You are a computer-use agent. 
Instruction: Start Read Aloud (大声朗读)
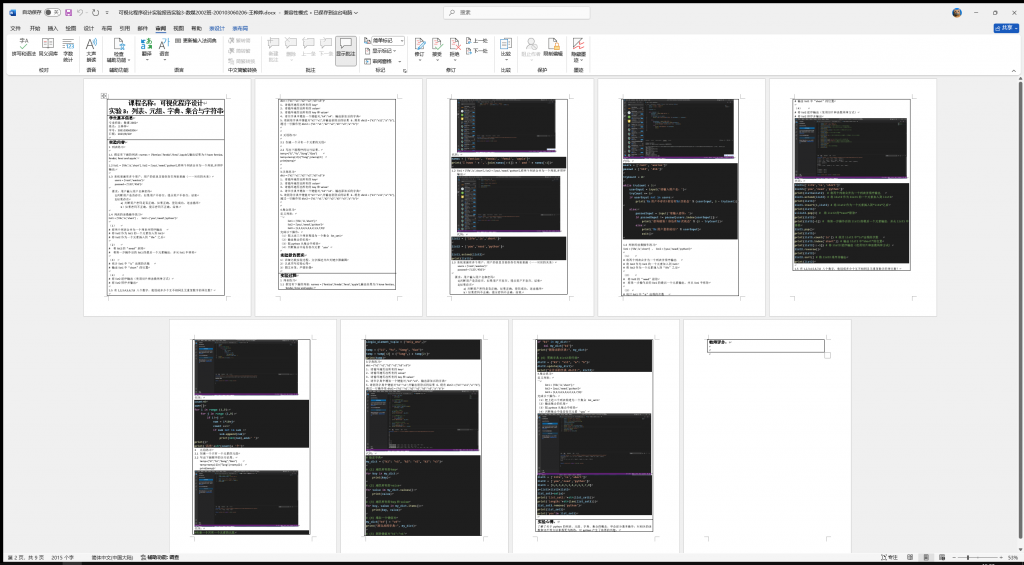click(x=91, y=50)
